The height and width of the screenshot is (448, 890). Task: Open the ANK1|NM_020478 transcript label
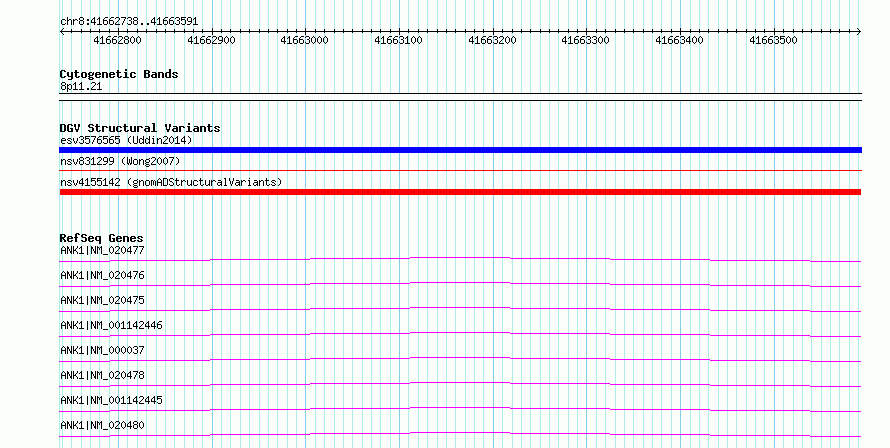(102, 375)
